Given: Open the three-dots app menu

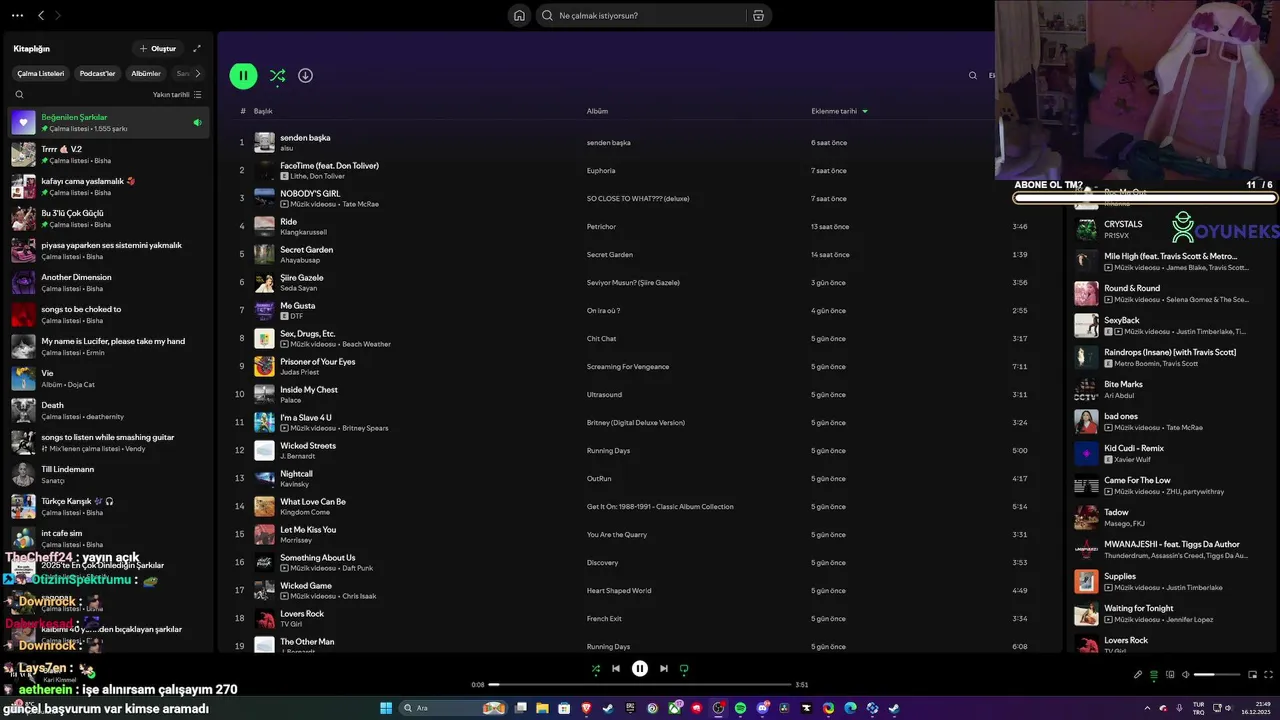Looking at the screenshot, I should tap(17, 15).
